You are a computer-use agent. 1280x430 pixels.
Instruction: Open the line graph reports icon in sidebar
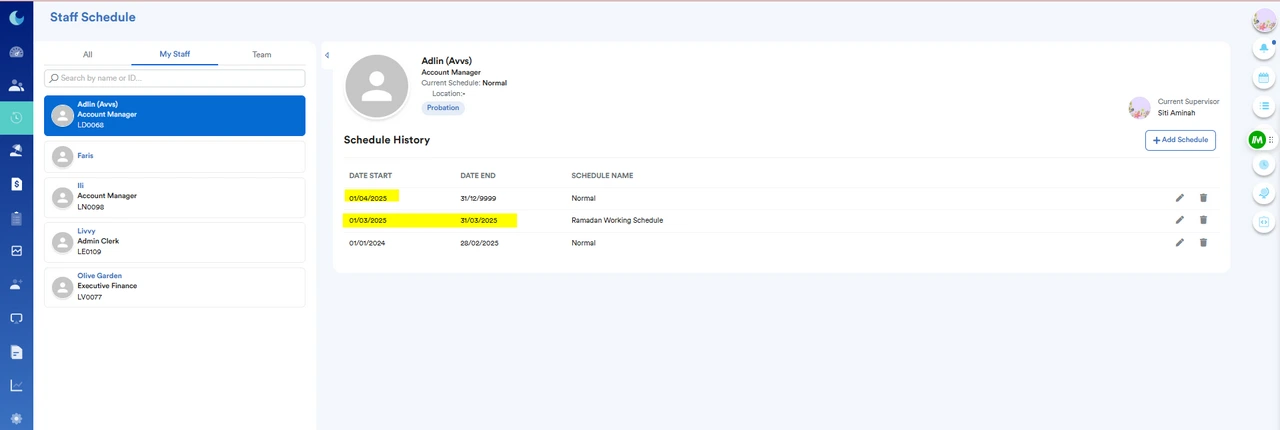16,385
